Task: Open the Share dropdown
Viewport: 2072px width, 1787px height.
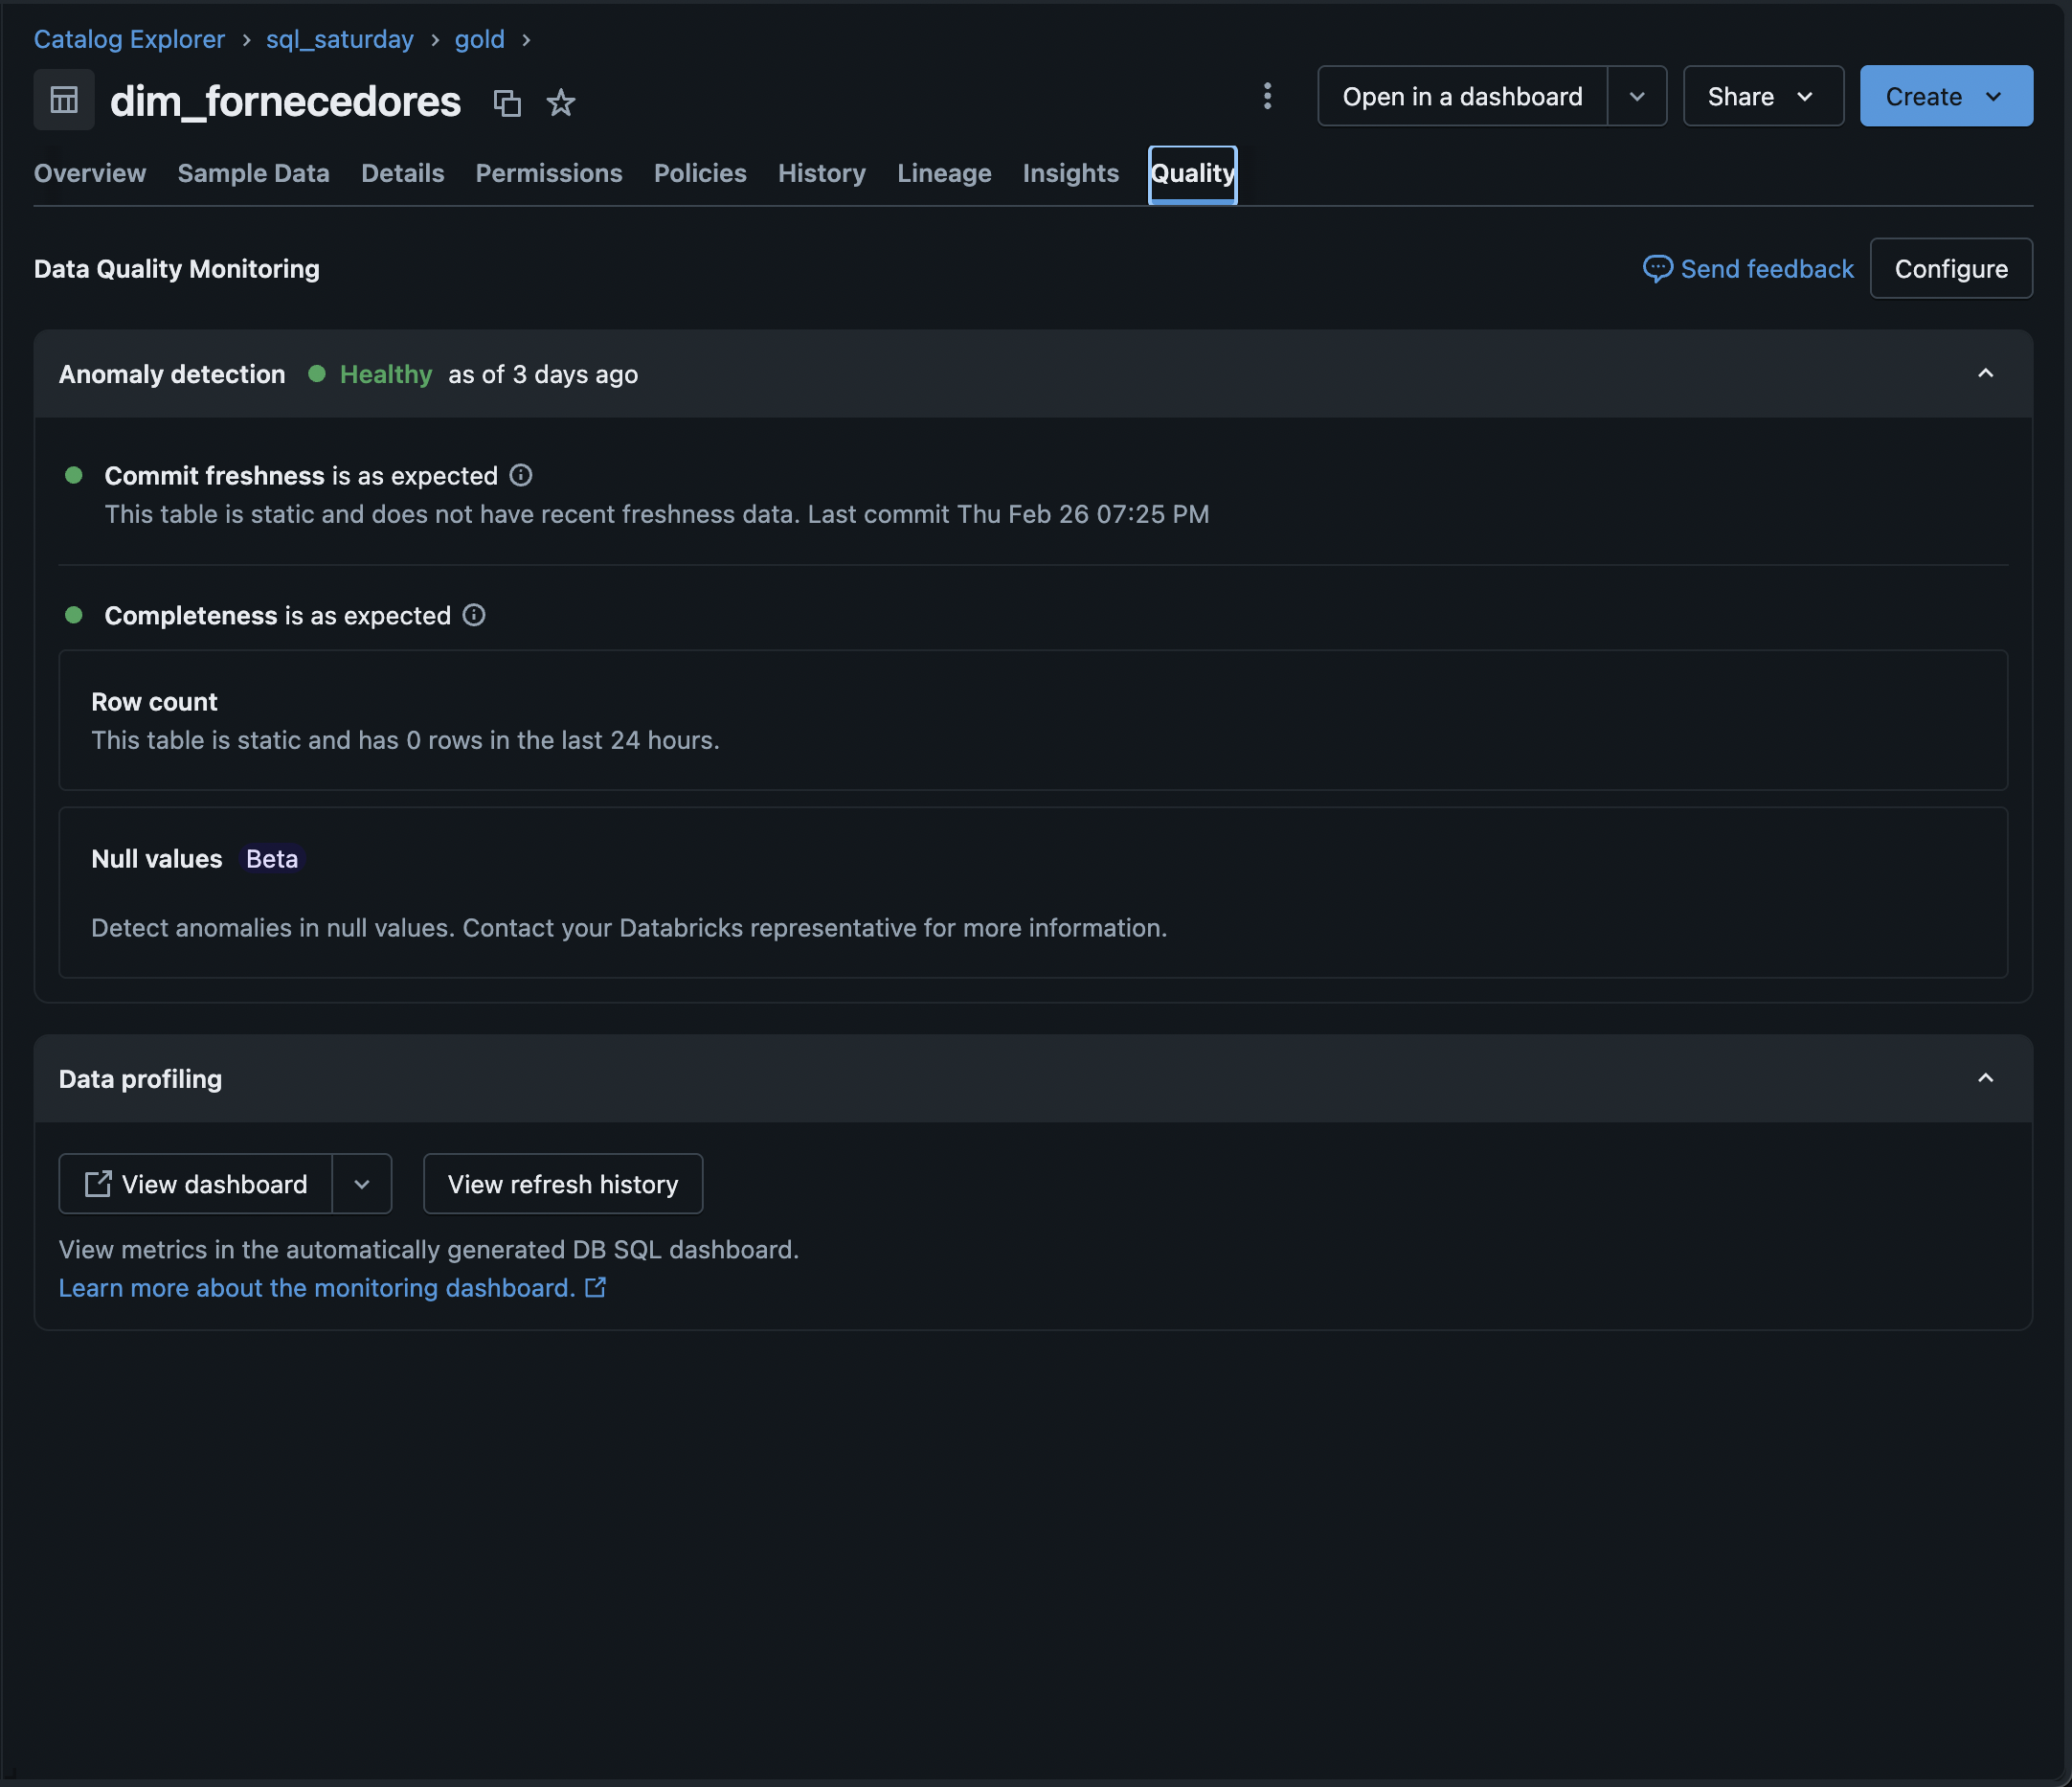Action: [x=1763, y=97]
